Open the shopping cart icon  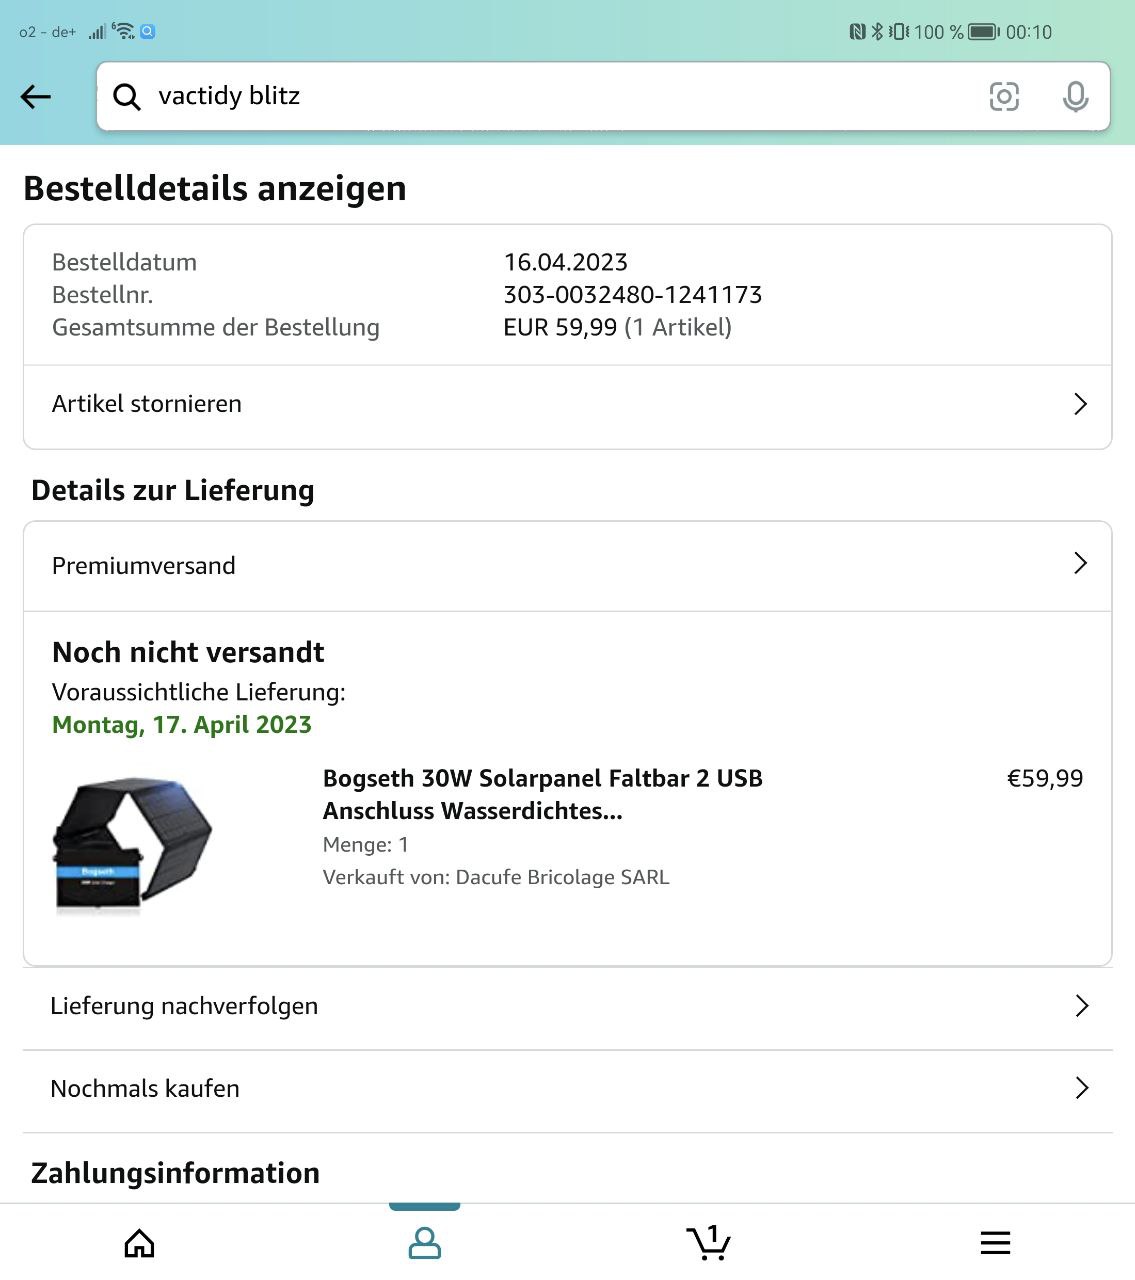pyautogui.click(x=709, y=1243)
